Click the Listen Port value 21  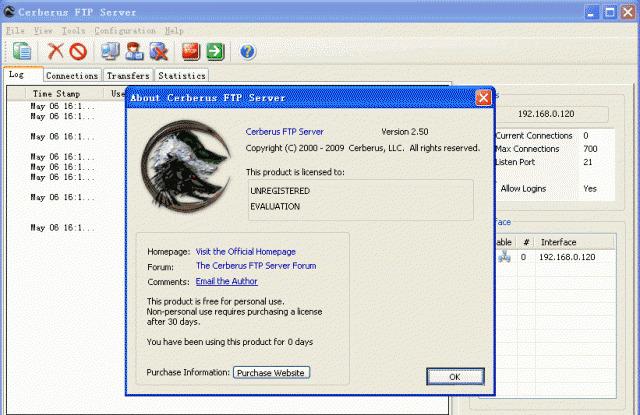[588, 162]
